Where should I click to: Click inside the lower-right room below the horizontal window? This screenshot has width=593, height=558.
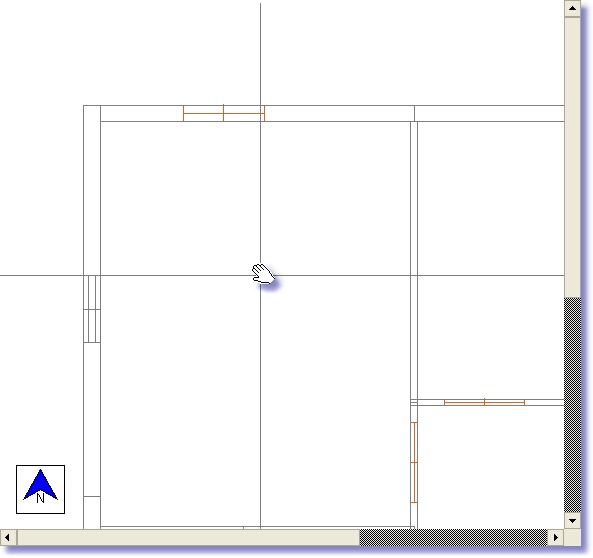(x=491, y=467)
